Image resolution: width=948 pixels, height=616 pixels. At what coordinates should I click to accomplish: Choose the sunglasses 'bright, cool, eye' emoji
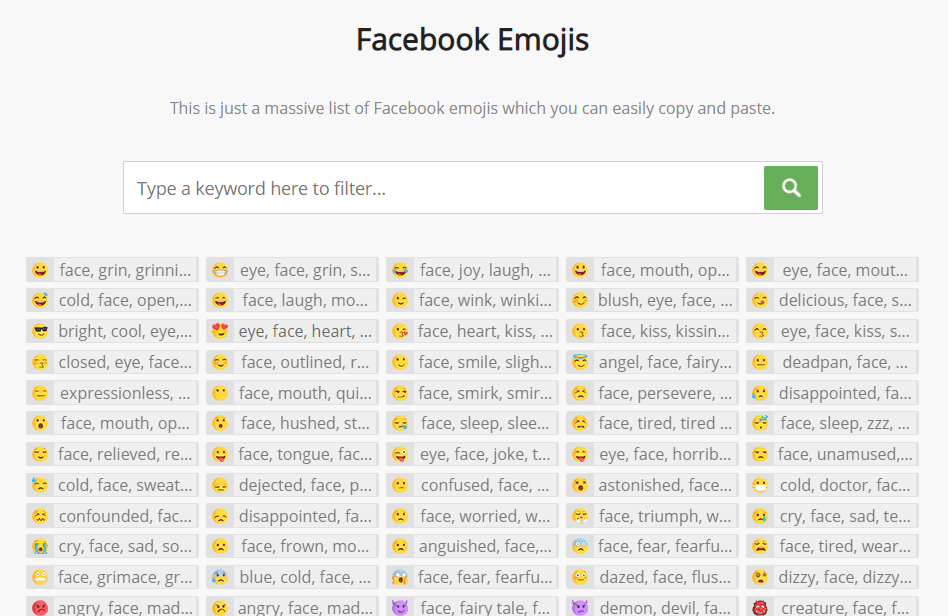[x=112, y=331]
